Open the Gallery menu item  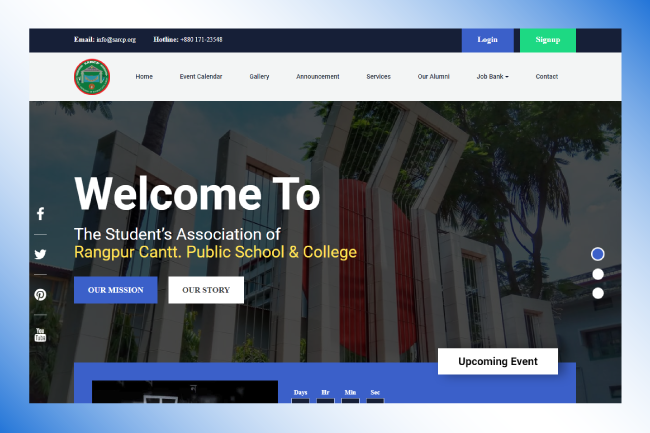259,77
